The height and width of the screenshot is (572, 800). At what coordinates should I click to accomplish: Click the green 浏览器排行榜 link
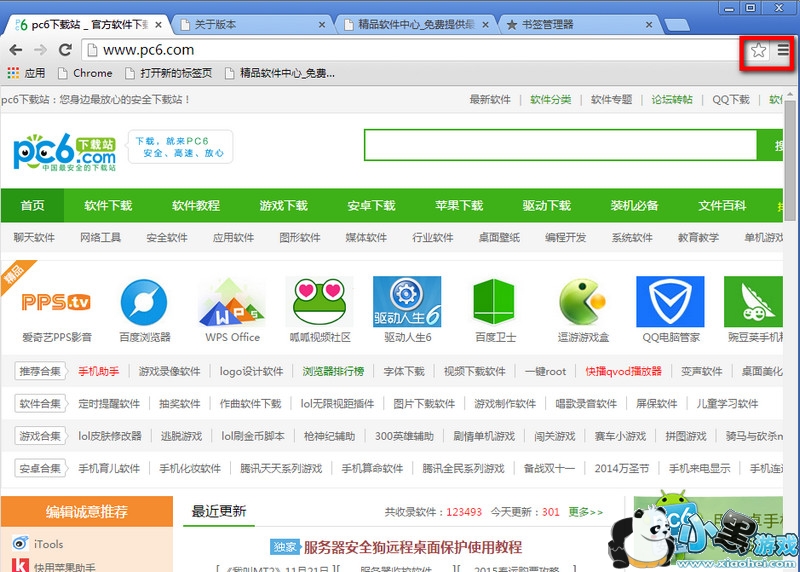(x=333, y=371)
